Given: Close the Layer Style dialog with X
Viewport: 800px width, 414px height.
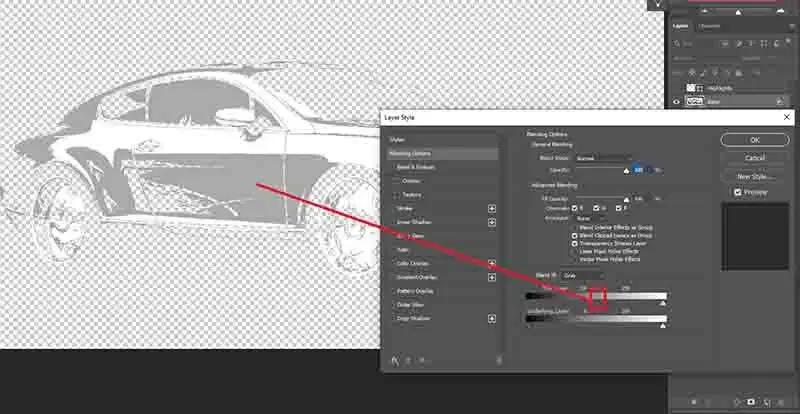Looking at the screenshot, I should 787,117.
